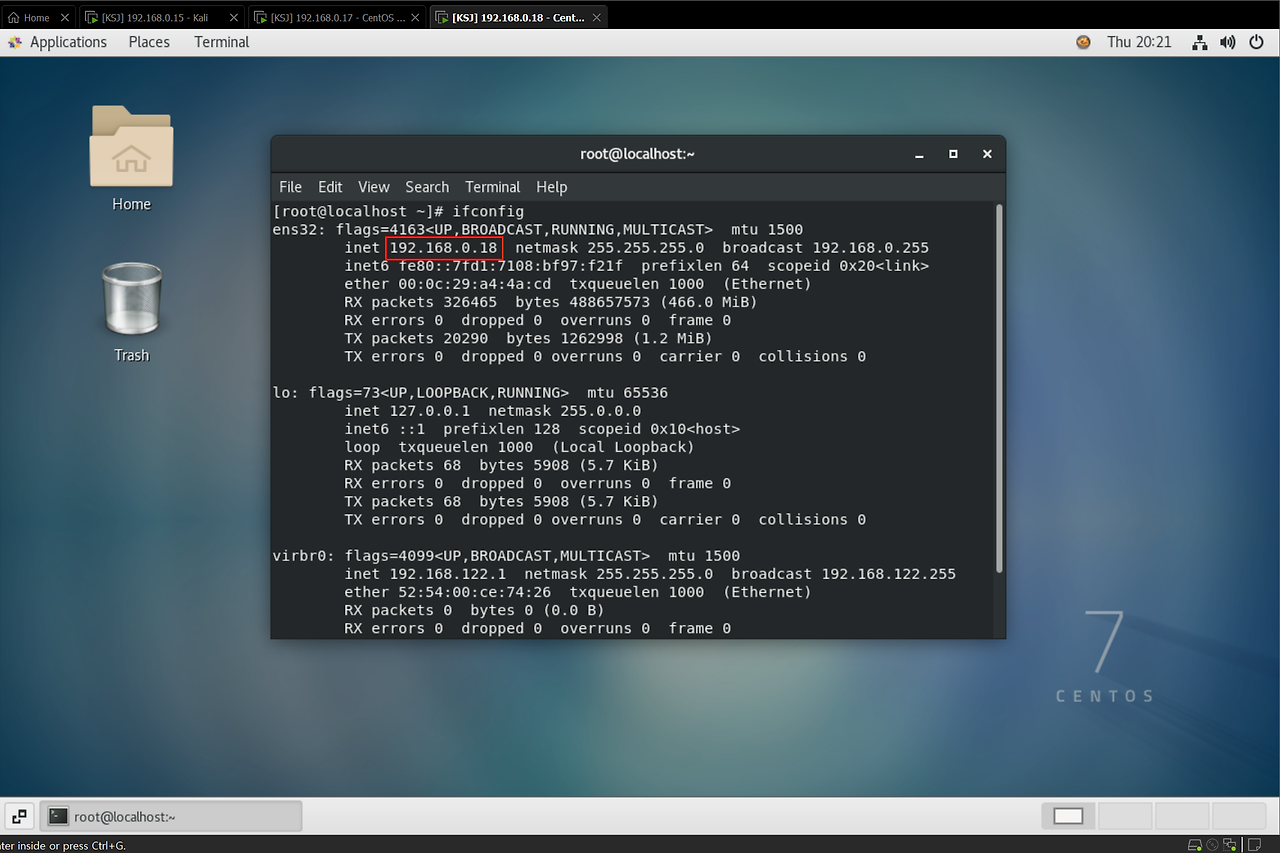Click the VMware CD/DVD drive status icon
The image size is (1280, 853).
coord(1212,845)
